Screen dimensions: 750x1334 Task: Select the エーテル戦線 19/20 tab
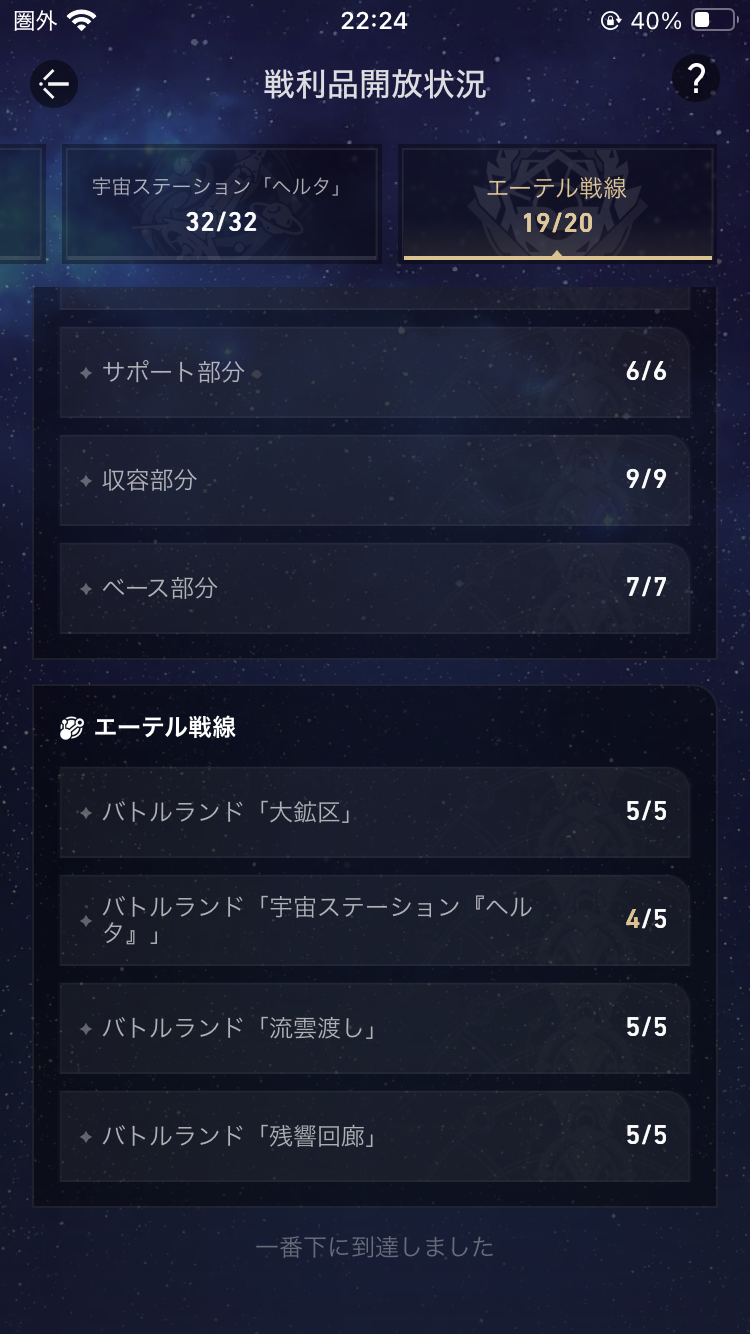coord(557,204)
